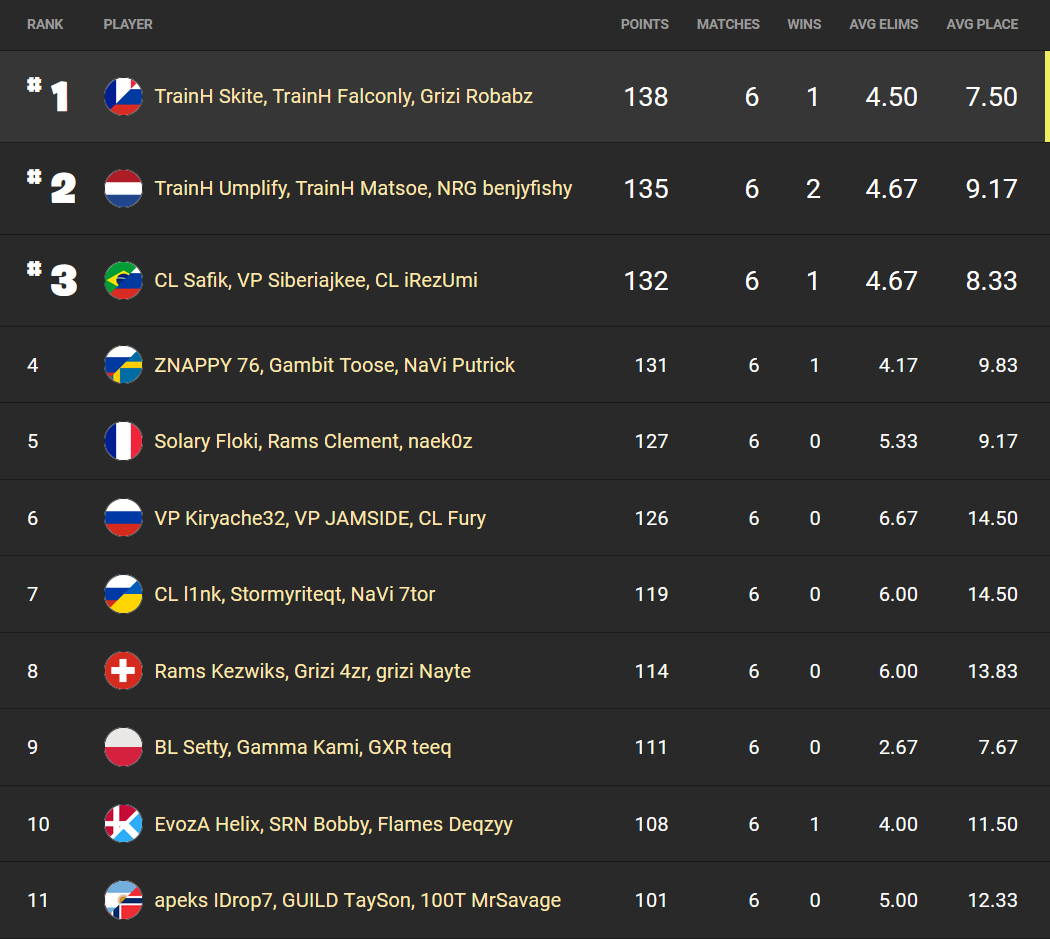Sort leaderboard by AVG ELIMS header
The height and width of the screenshot is (939, 1050).
point(884,24)
